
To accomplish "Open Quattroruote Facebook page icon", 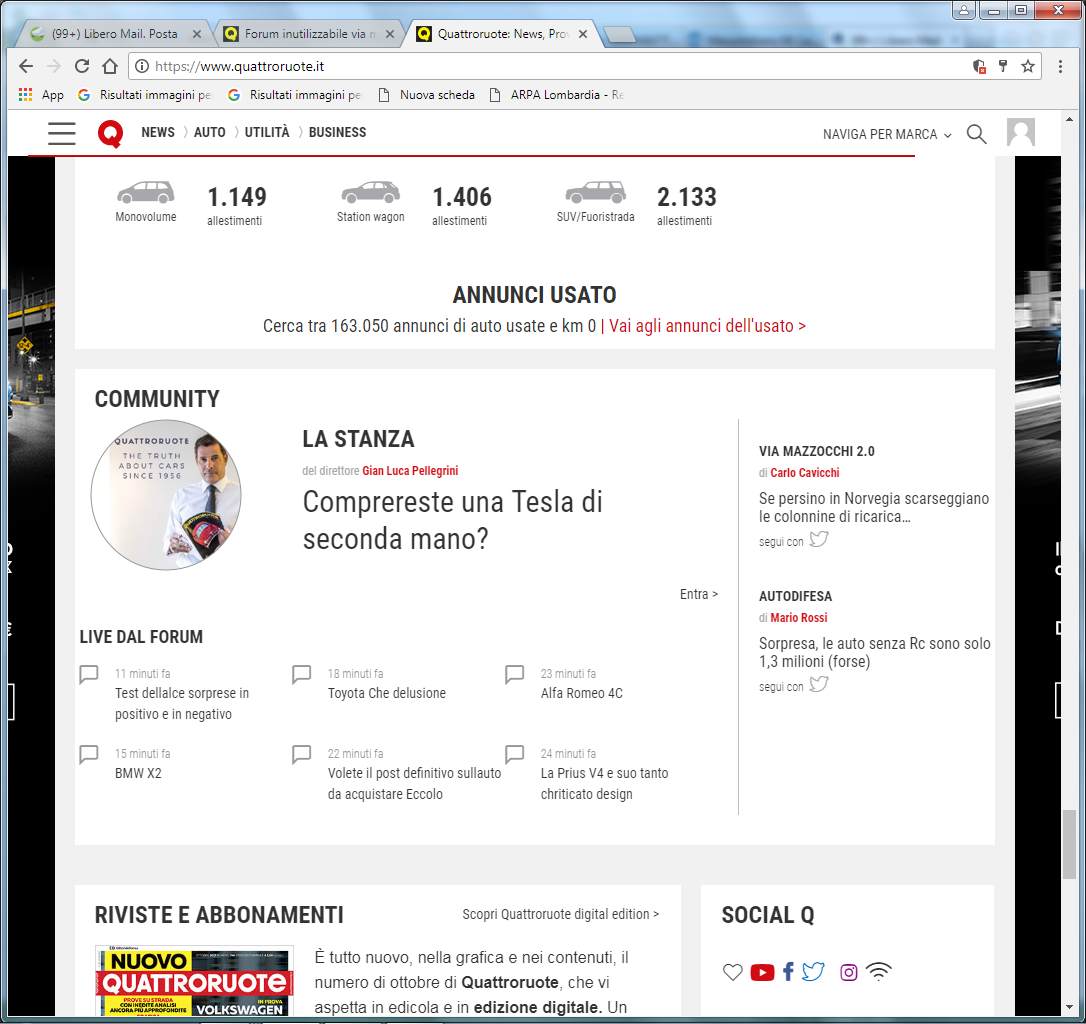I will tap(788, 972).
